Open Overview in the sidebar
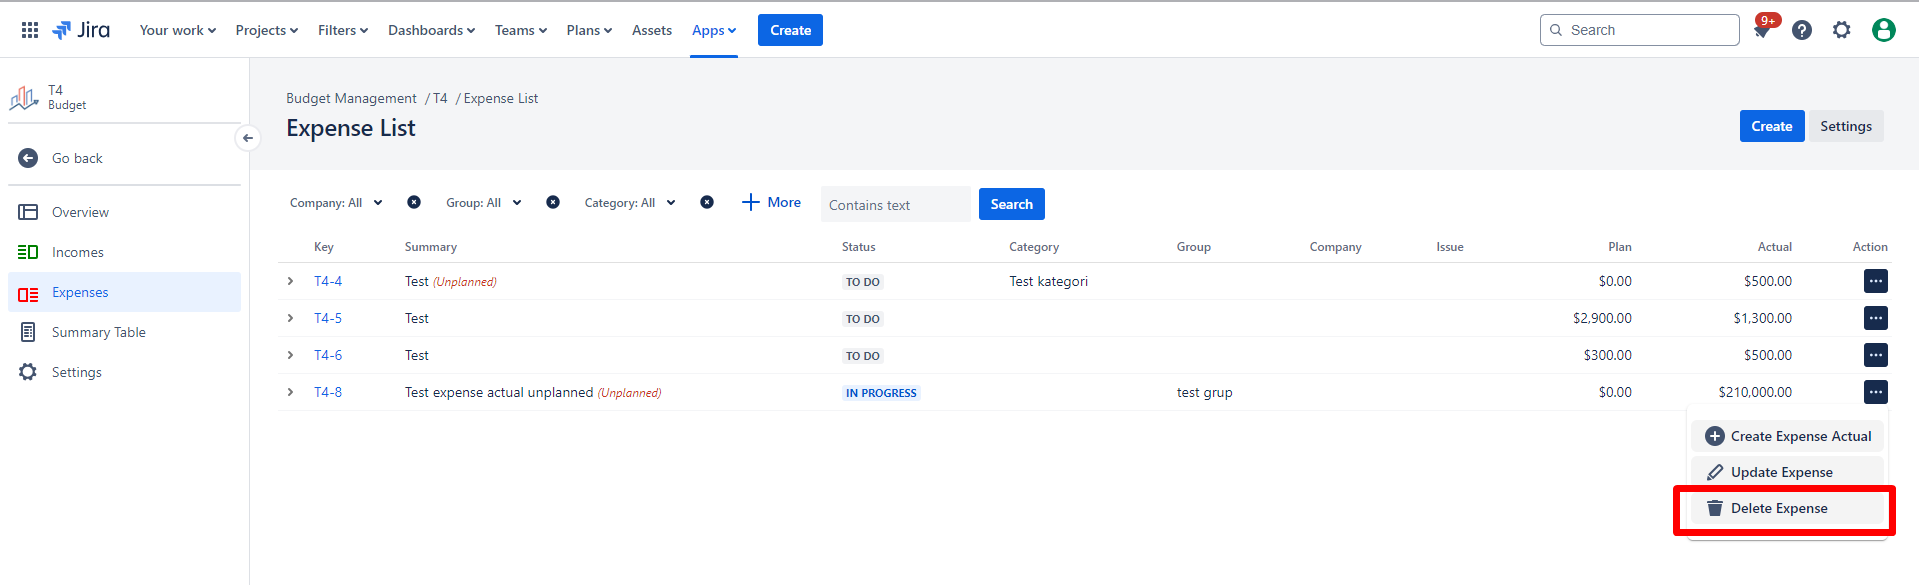 pos(124,212)
